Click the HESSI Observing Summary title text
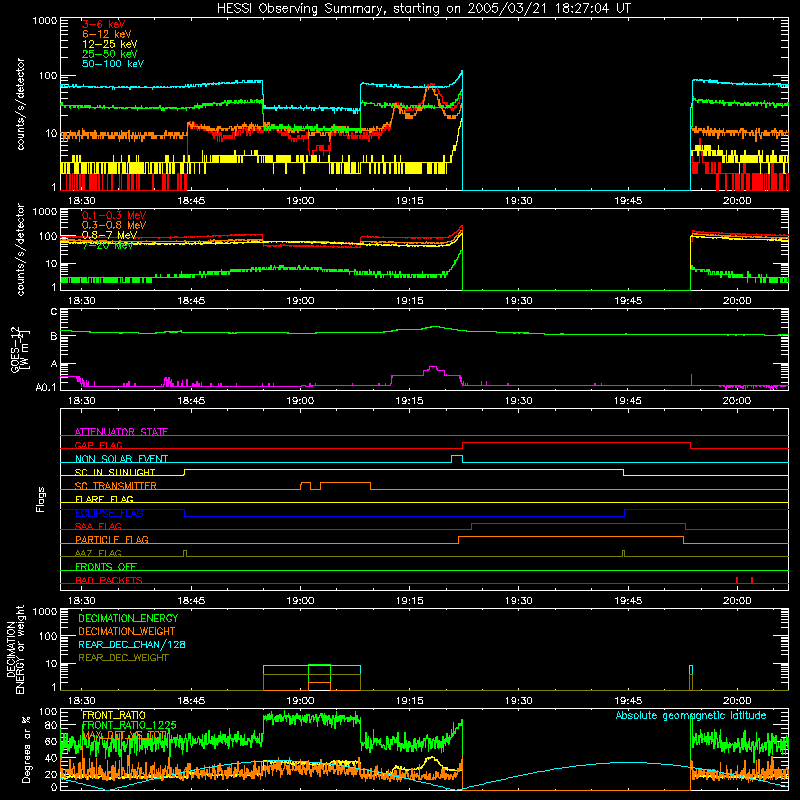The height and width of the screenshot is (800, 800). tap(424, 8)
